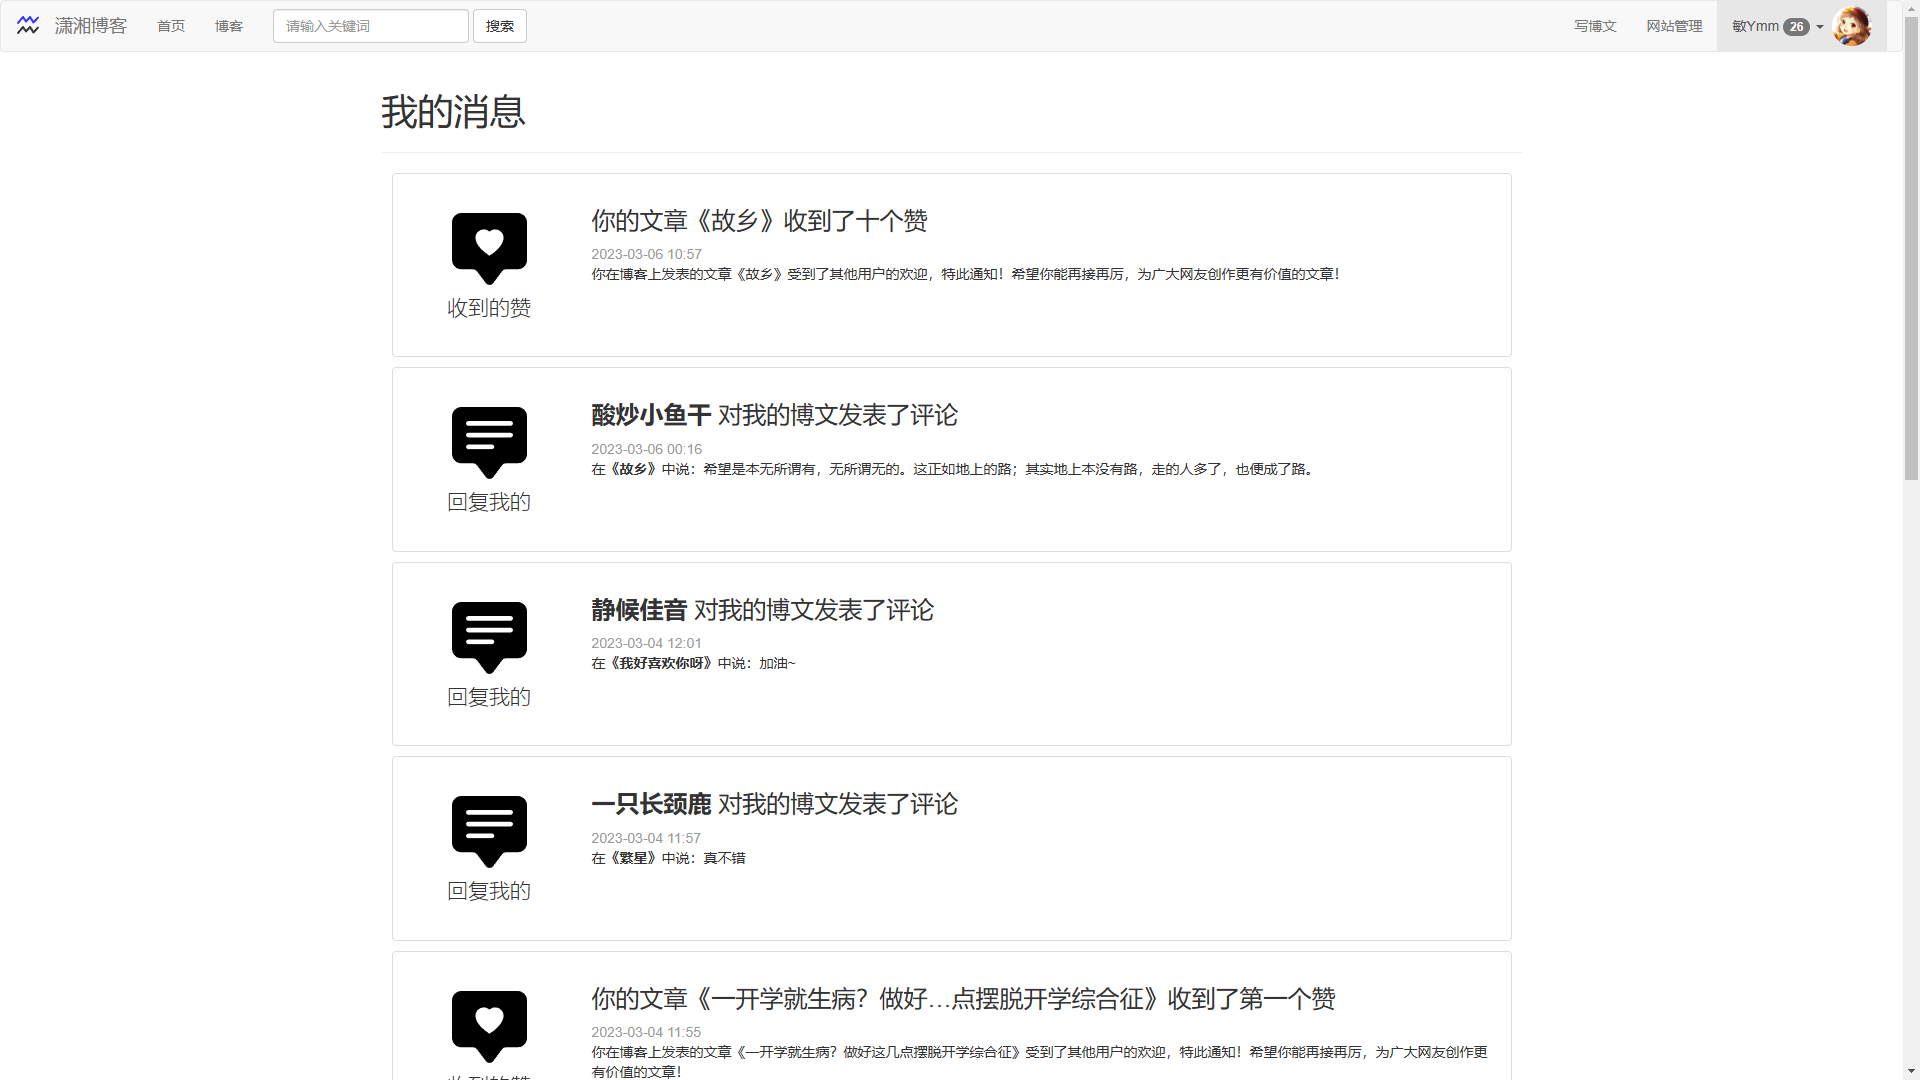Click the 潇湘博客 wave logo icon
This screenshot has height=1080, width=1920.
(28, 26)
